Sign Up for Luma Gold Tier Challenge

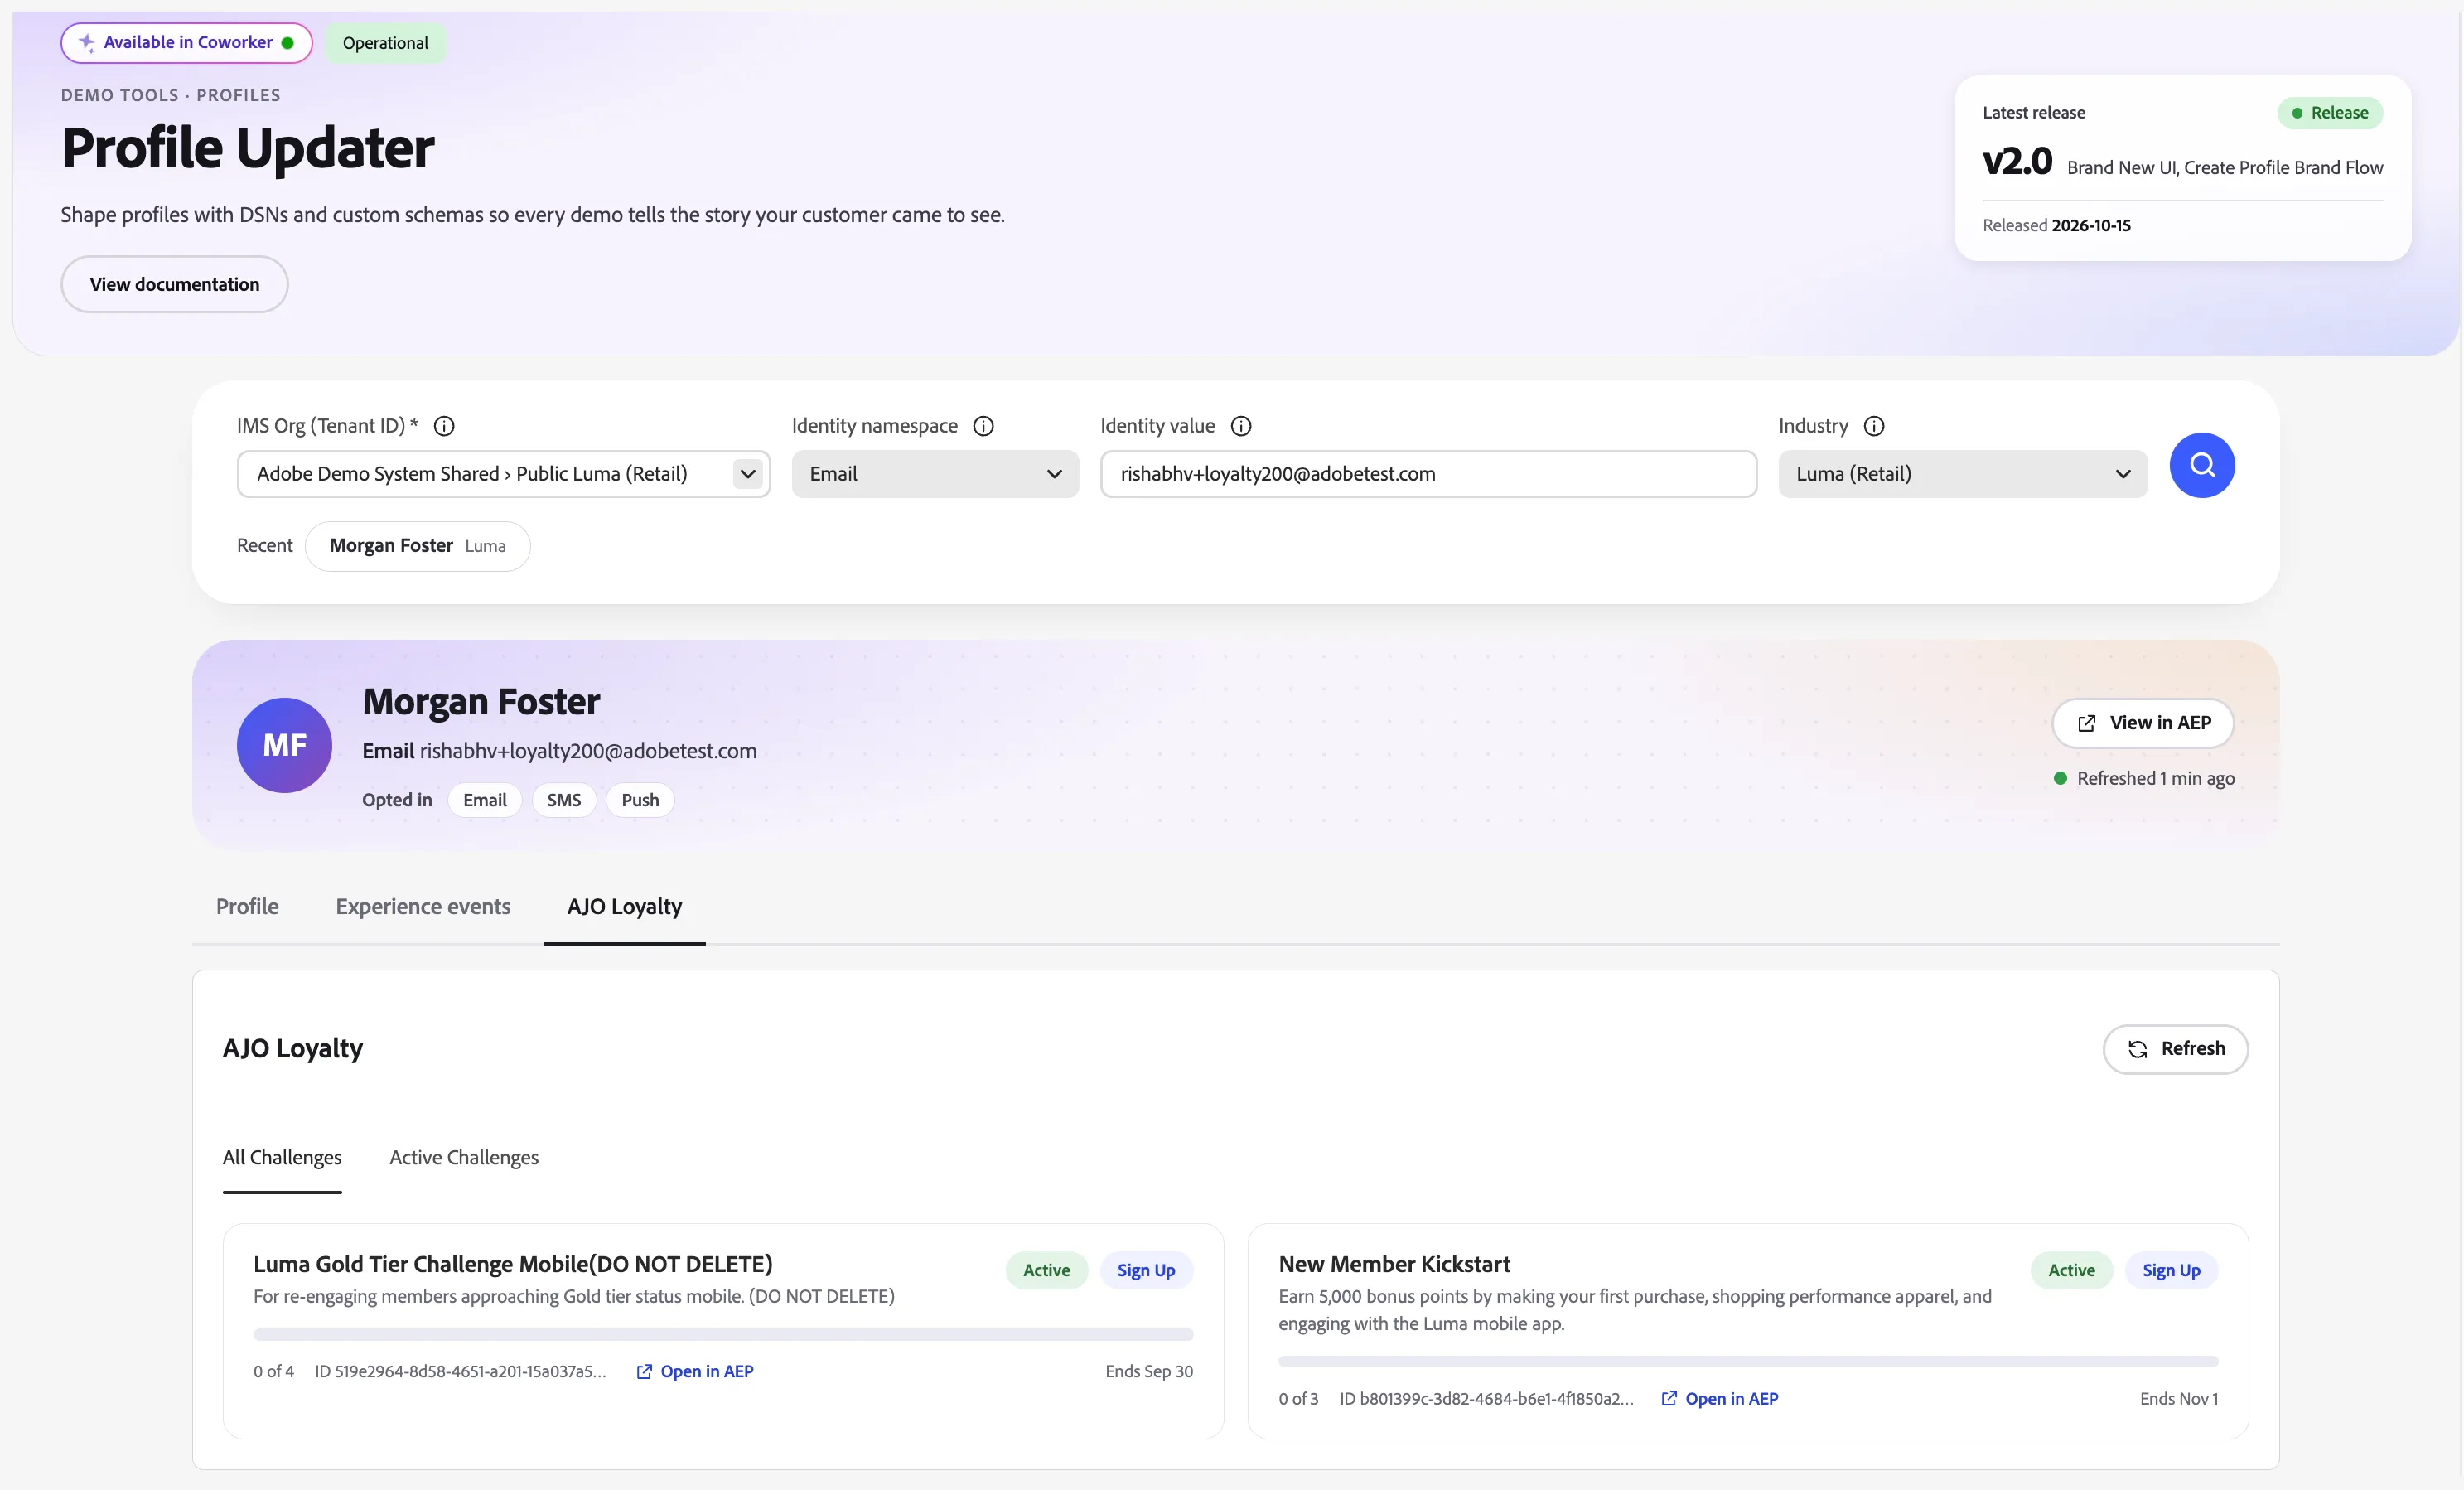point(1146,1270)
